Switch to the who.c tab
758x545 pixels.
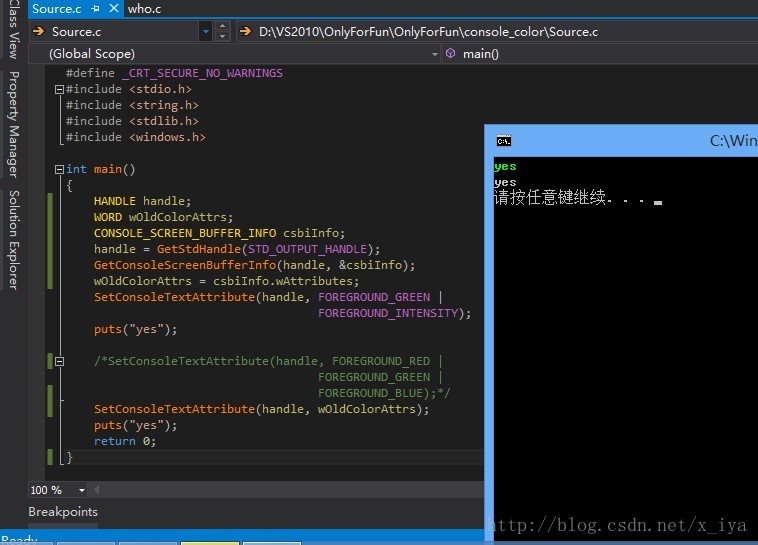144,9
